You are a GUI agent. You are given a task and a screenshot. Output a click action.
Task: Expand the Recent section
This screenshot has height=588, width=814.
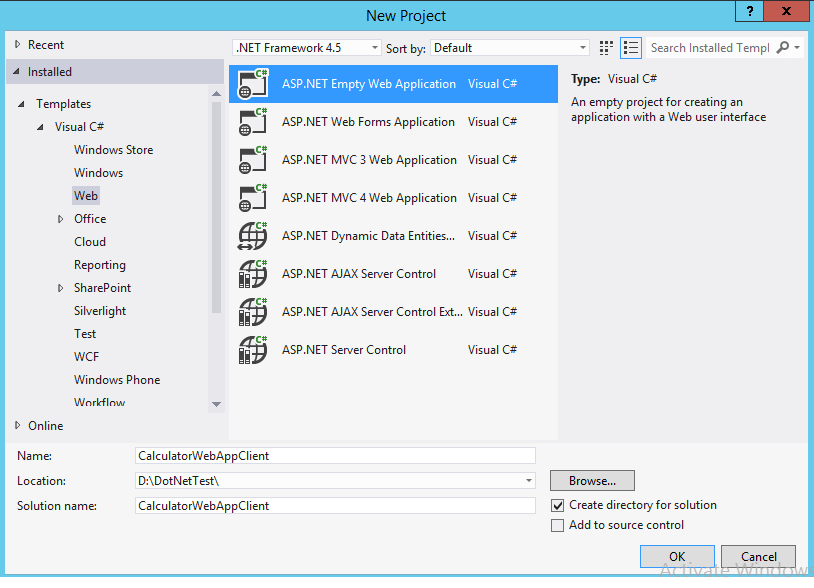coord(18,45)
